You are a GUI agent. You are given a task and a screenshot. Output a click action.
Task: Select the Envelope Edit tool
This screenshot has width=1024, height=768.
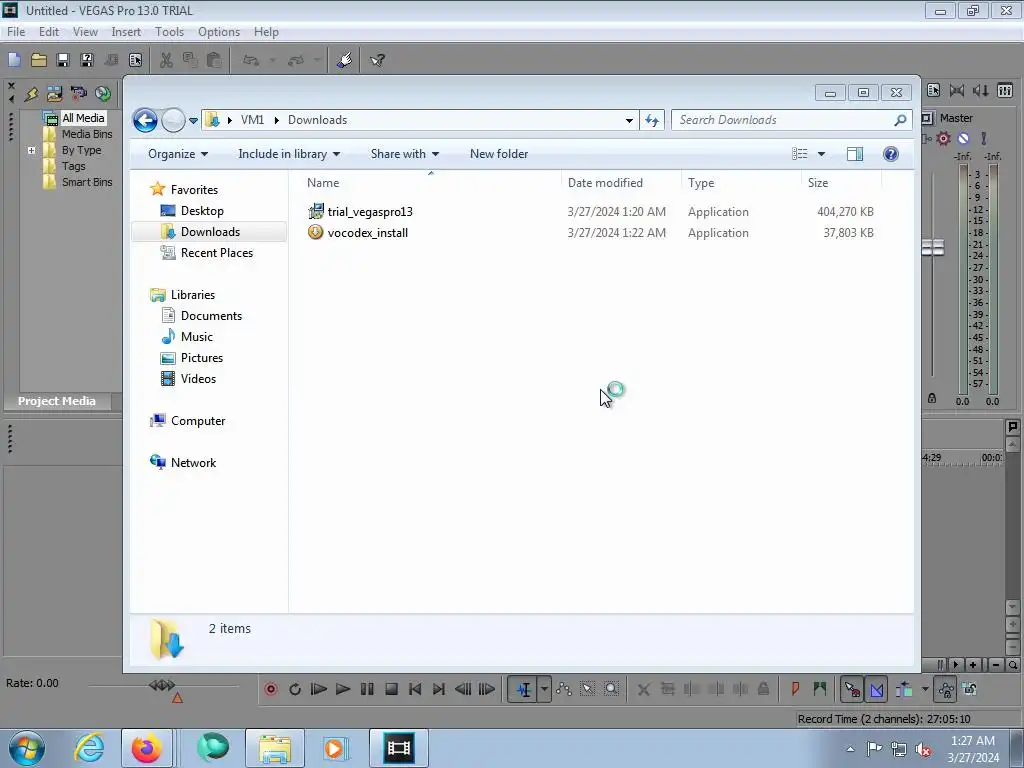coord(564,689)
